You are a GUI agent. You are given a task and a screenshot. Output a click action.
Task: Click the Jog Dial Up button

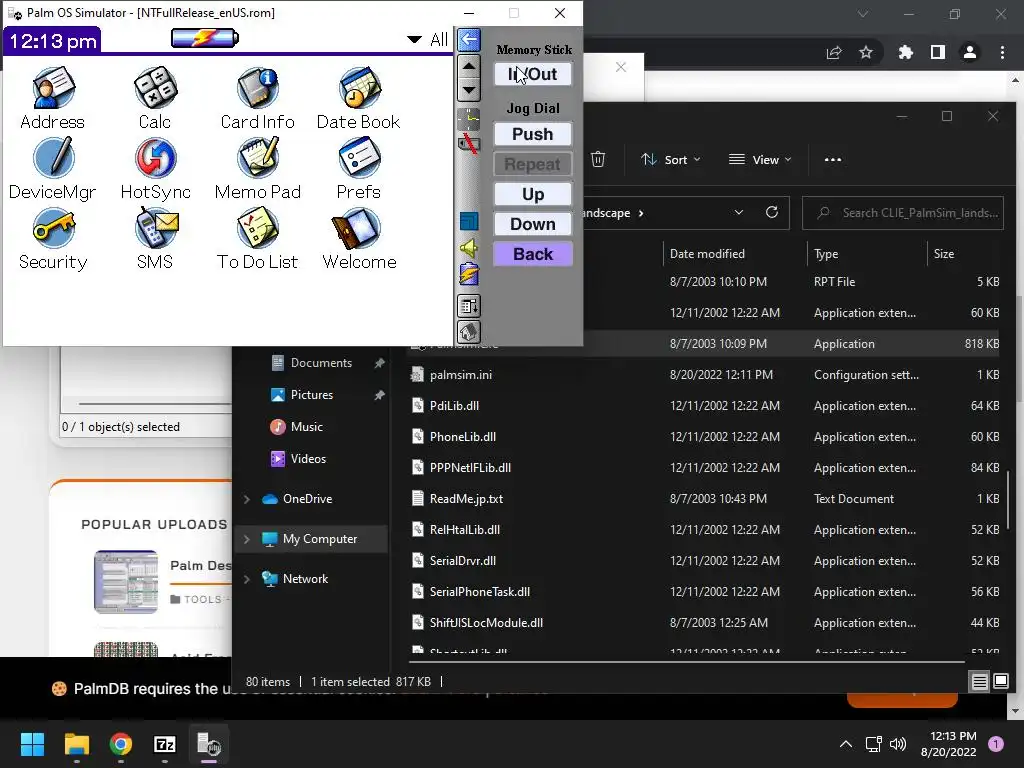click(533, 194)
